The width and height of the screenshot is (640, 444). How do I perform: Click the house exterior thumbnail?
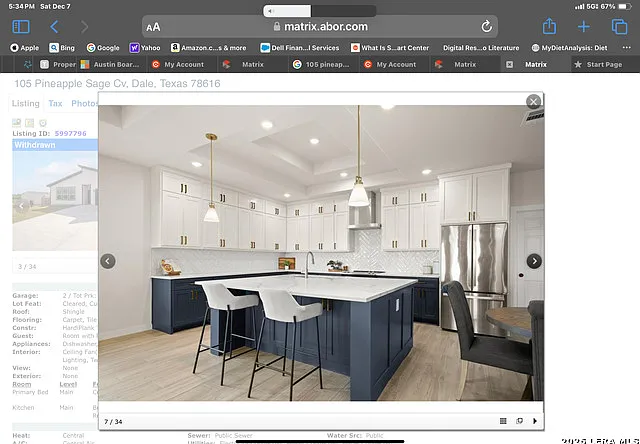[x=55, y=200]
